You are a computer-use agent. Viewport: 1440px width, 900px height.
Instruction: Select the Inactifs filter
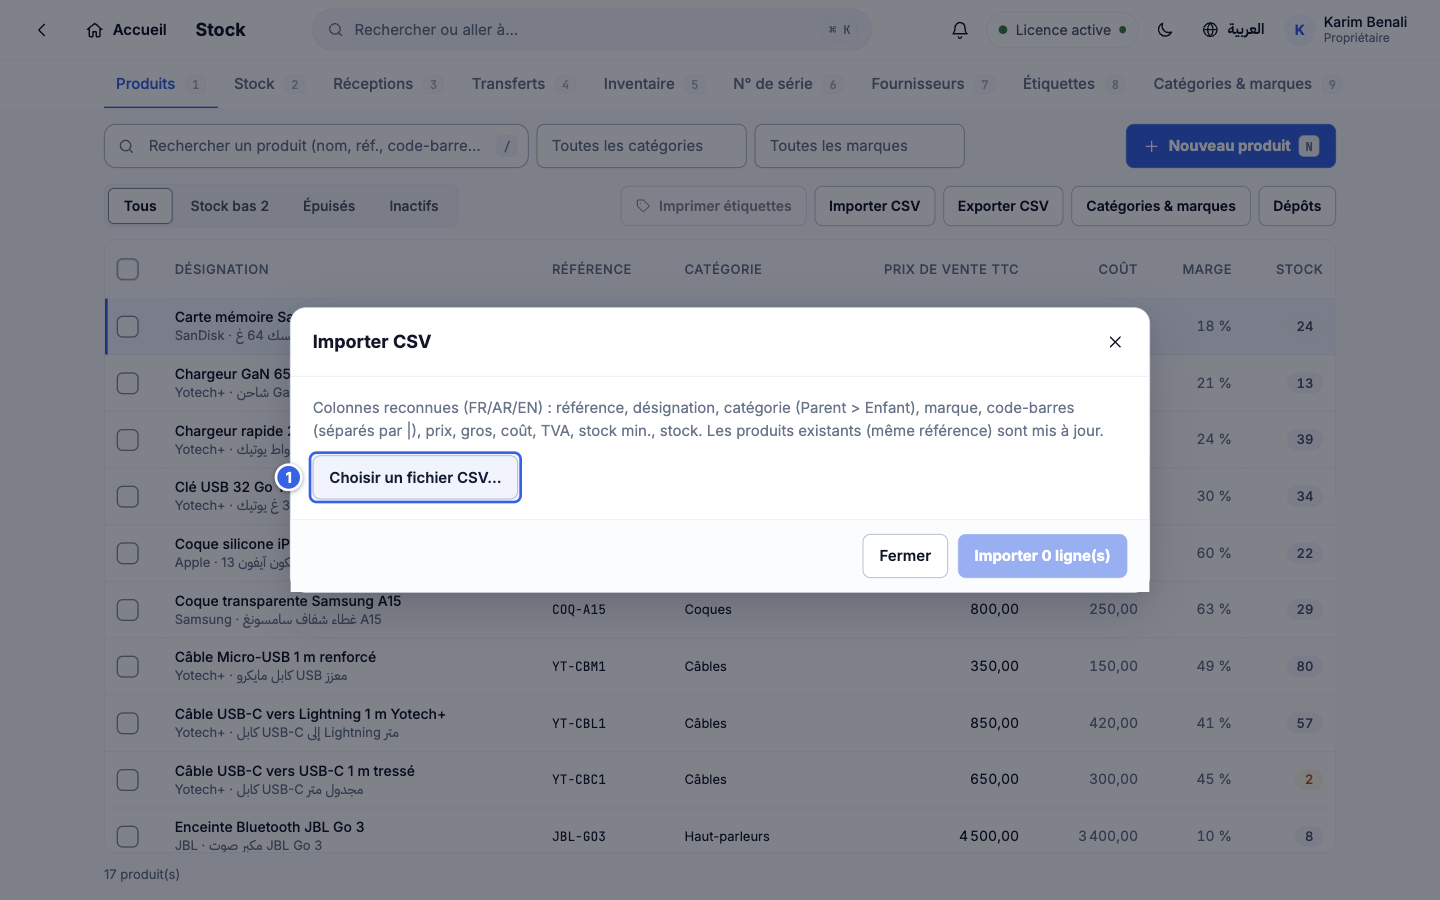414,206
